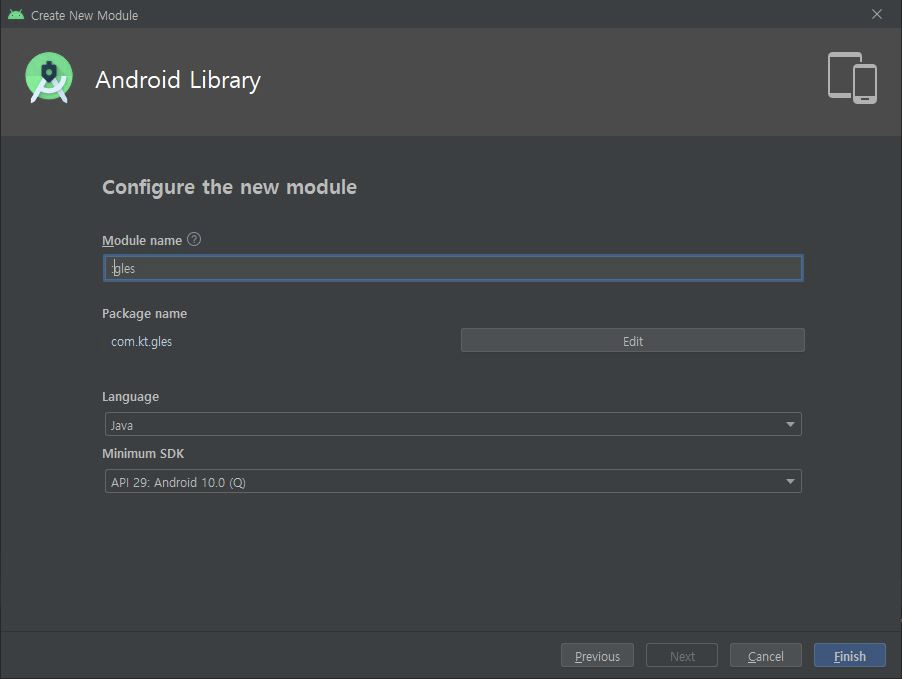Open the Language dropdown showing Java
The height and width of the screenshot is (679, 902).
tap(453, 425)
